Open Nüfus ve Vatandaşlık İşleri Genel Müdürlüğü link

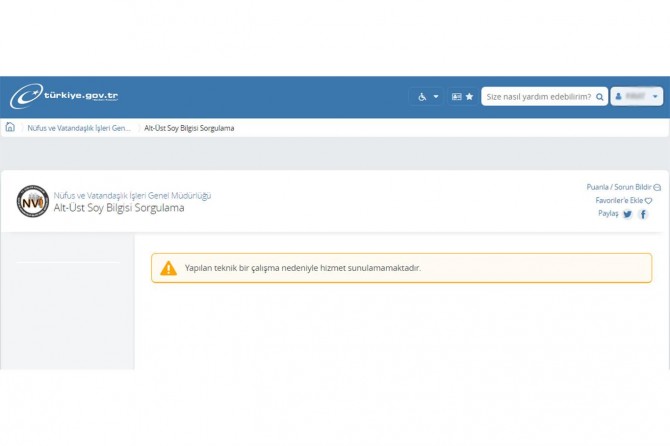point(132,195)
